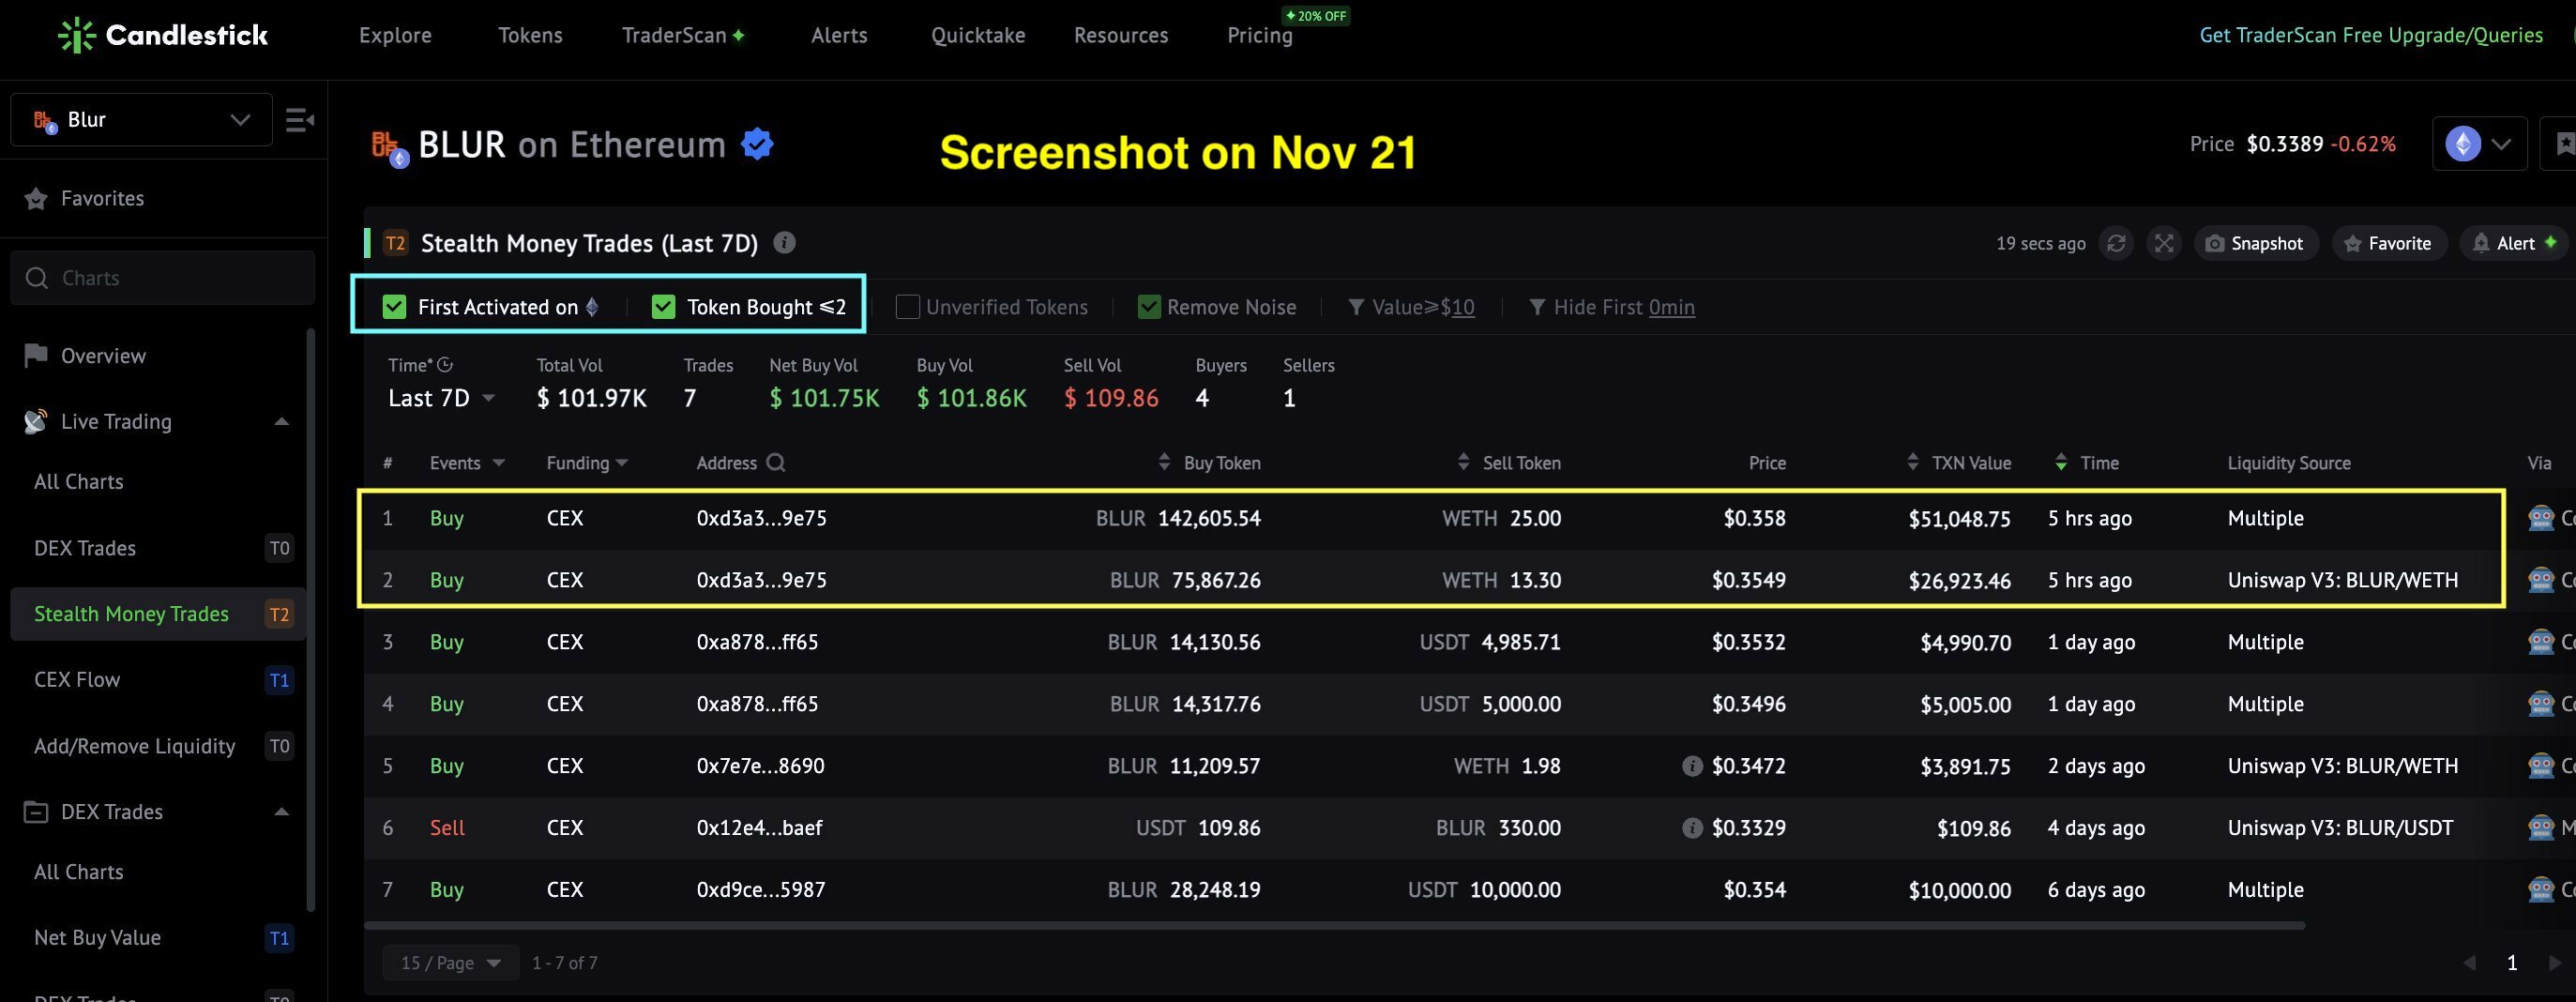This screenshot has width=2576, height=1002.
Task: Refresh the Stealth Money Trades data
Action: (2116, 243)
